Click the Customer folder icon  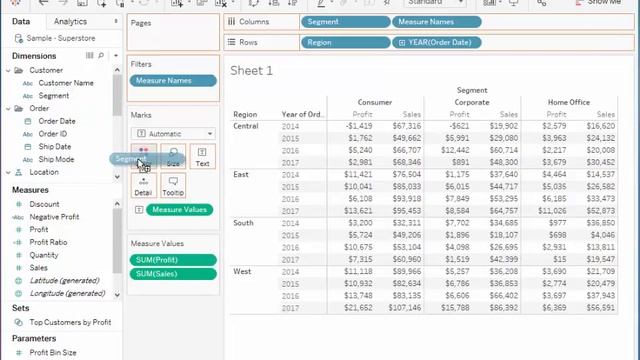pyautogui.click(x=18, y=70)
